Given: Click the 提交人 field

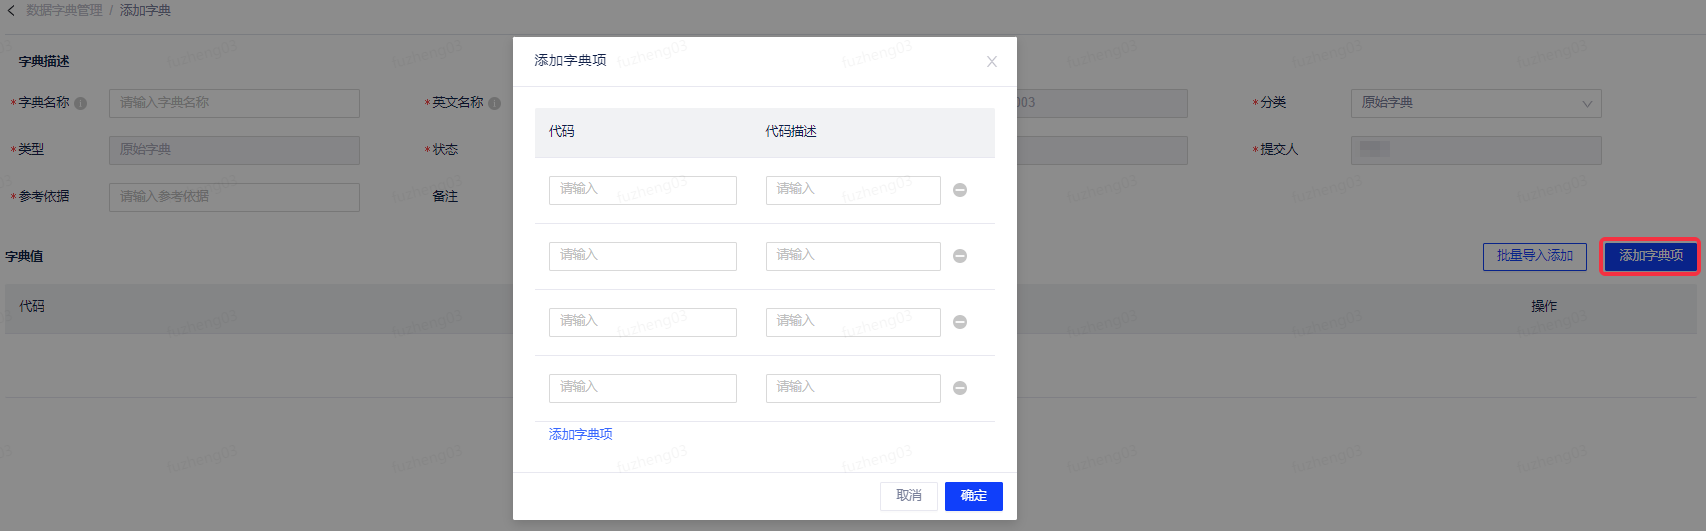Looking at the screenshot, I should (x=1476, y=150).
